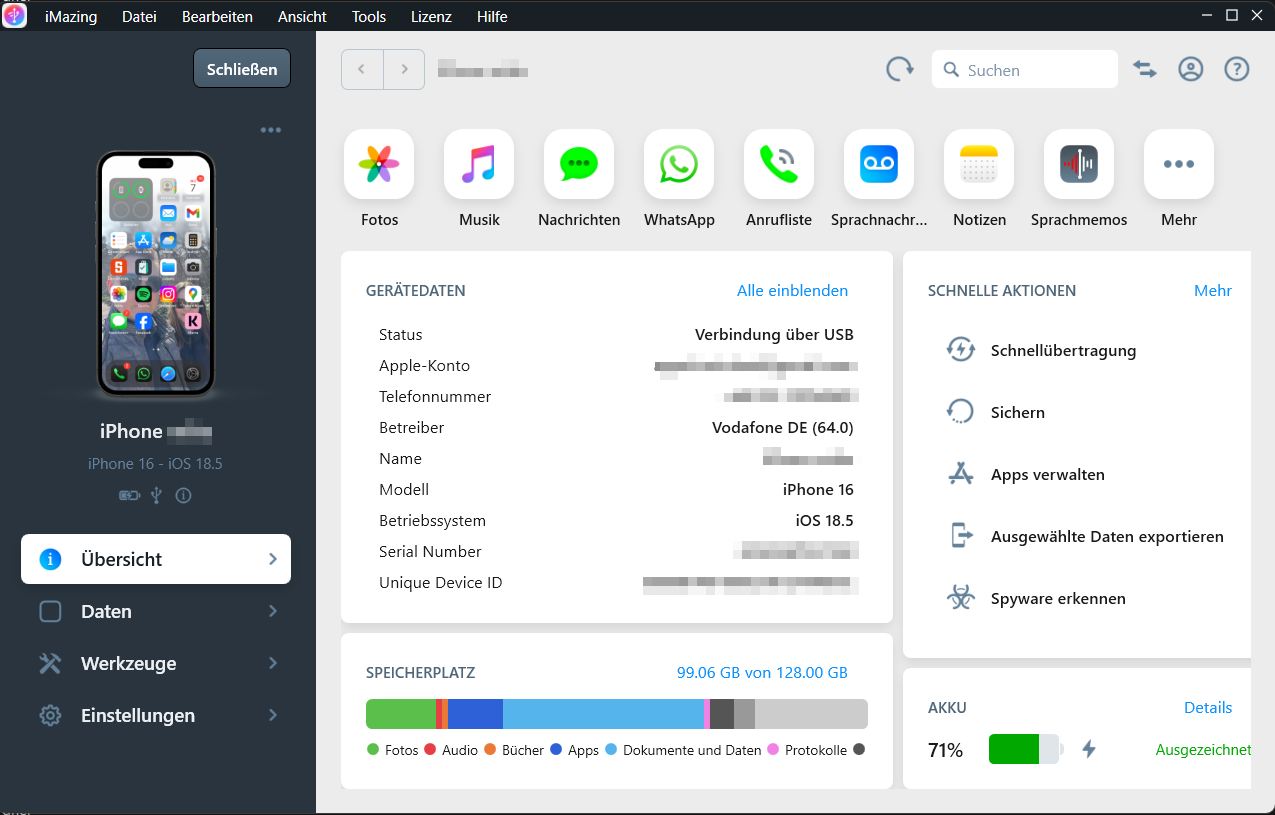1275x815 pixels.
Task: Open the Sprachnachrichten voicemail icon
Action: click(879, 164)
